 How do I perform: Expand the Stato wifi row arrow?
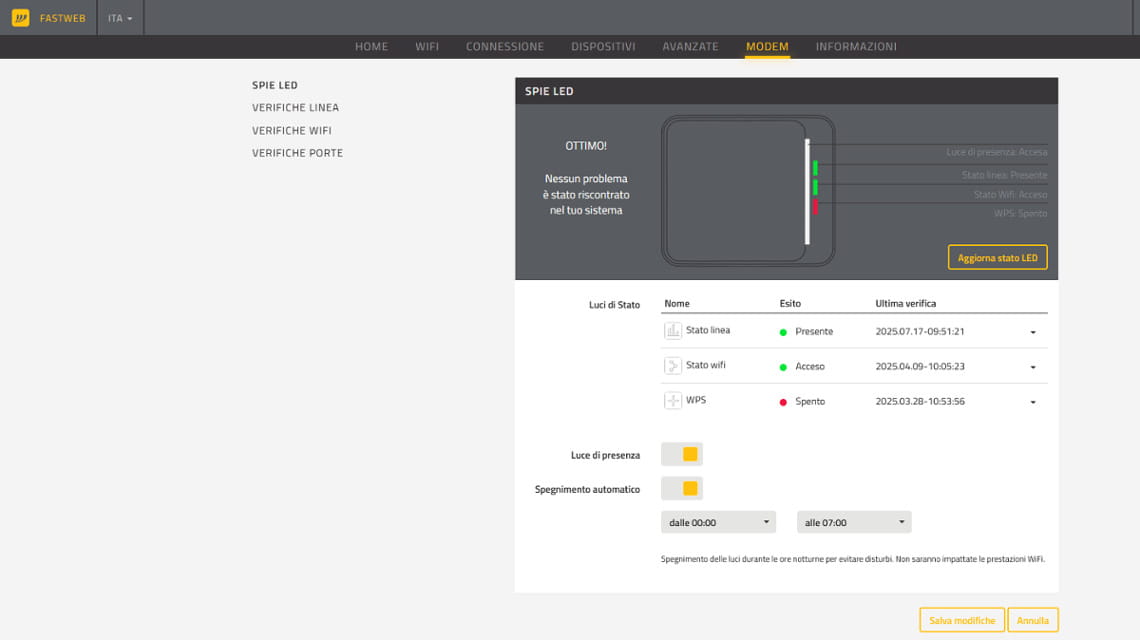coord(1032,367)
